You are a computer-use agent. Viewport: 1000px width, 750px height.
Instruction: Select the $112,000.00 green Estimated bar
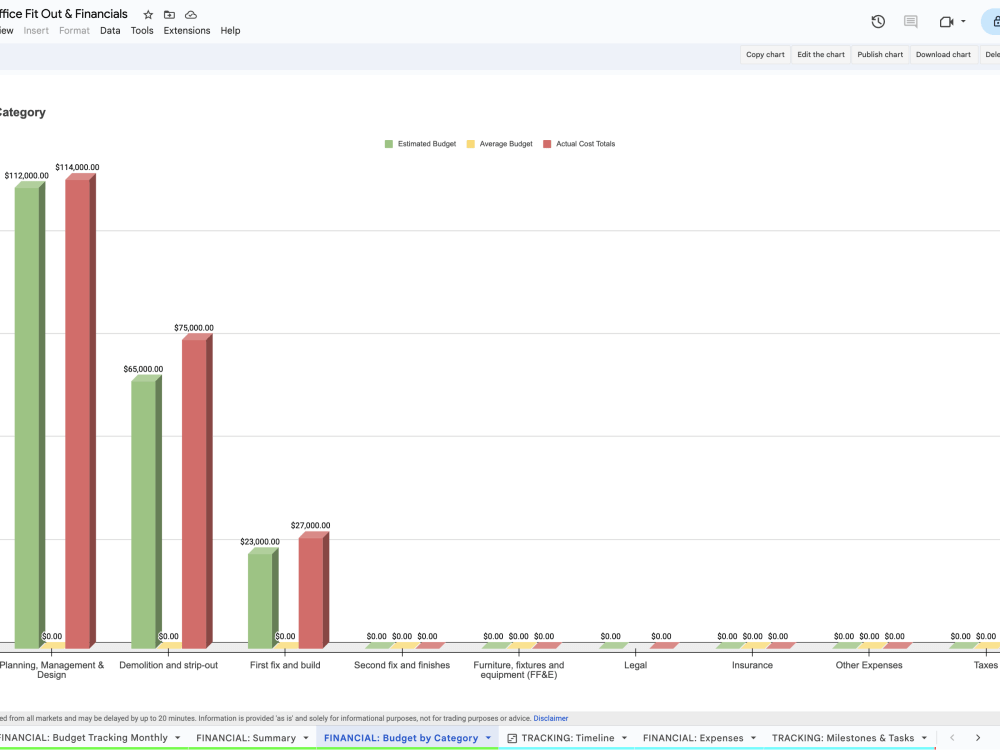(28, 416)
